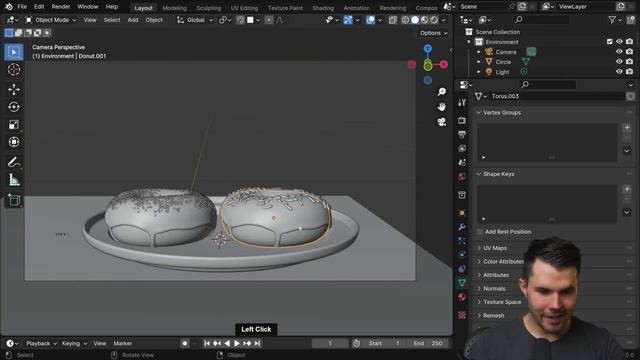Viewport: 640px width, 360px height.
Task: Expand the Camera item in outliner
Action: [x=478, y=52]
